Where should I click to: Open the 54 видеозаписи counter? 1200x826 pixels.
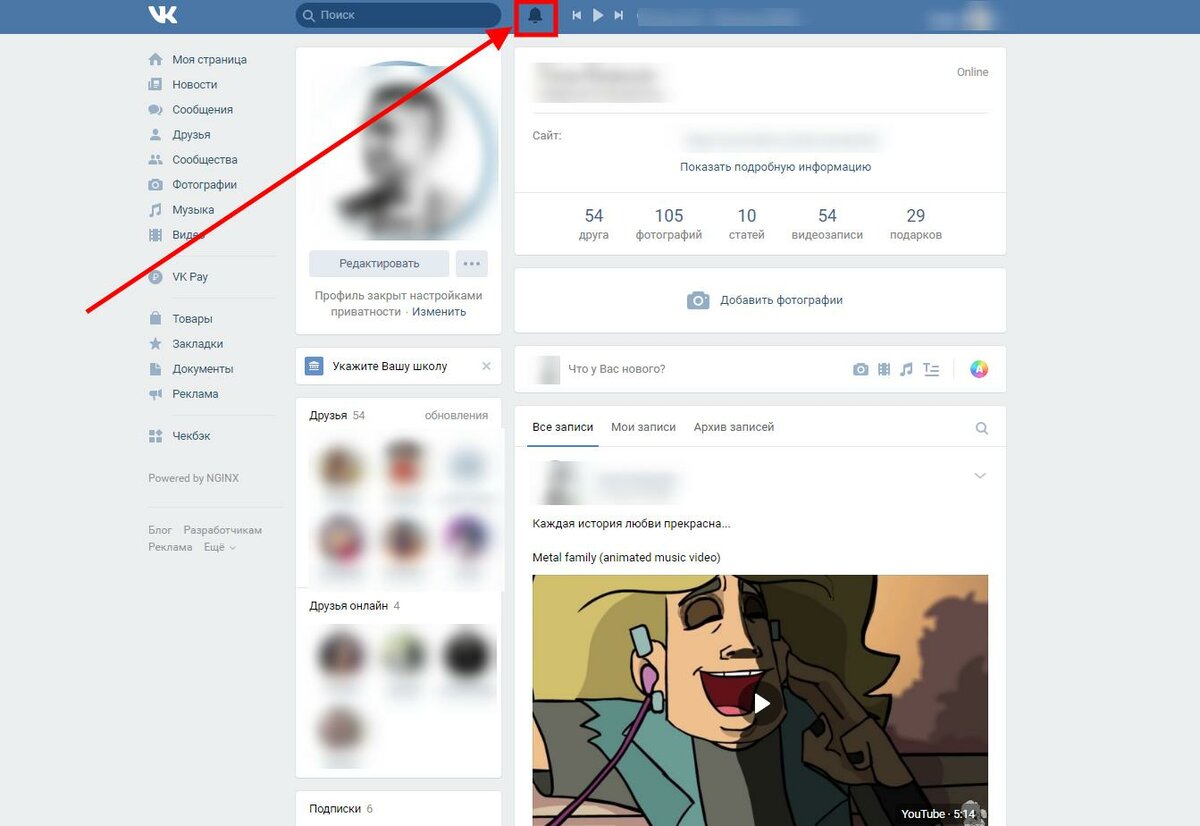827,224
